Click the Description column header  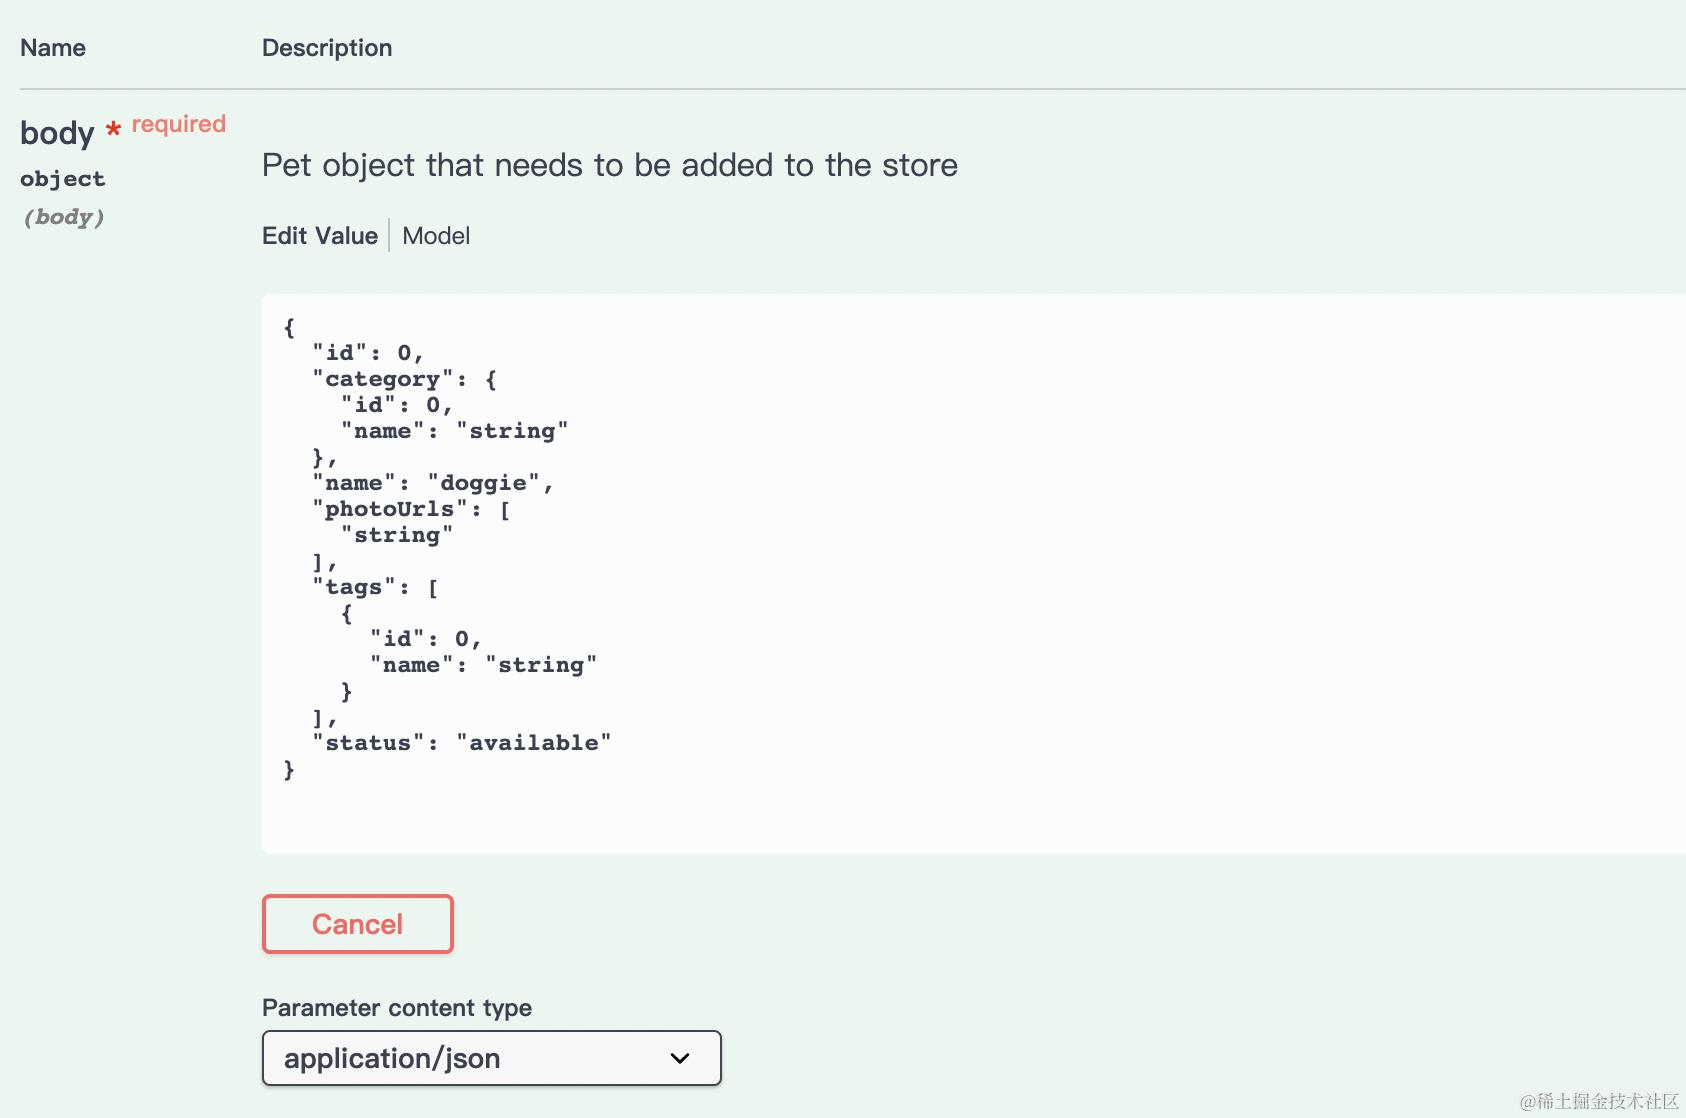327,48
